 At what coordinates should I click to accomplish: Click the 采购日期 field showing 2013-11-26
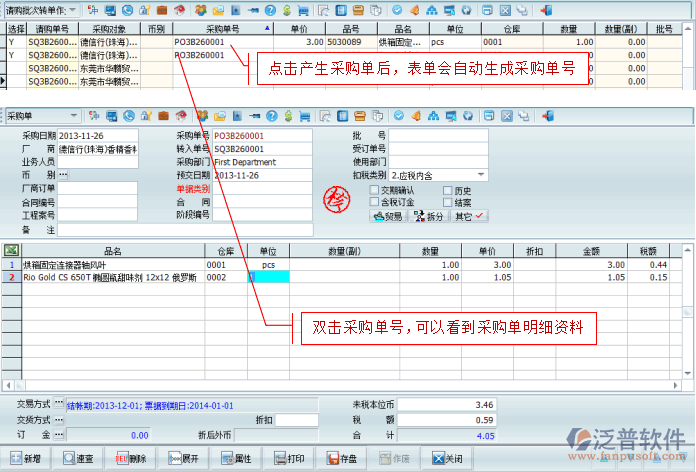tap(98, 135)
